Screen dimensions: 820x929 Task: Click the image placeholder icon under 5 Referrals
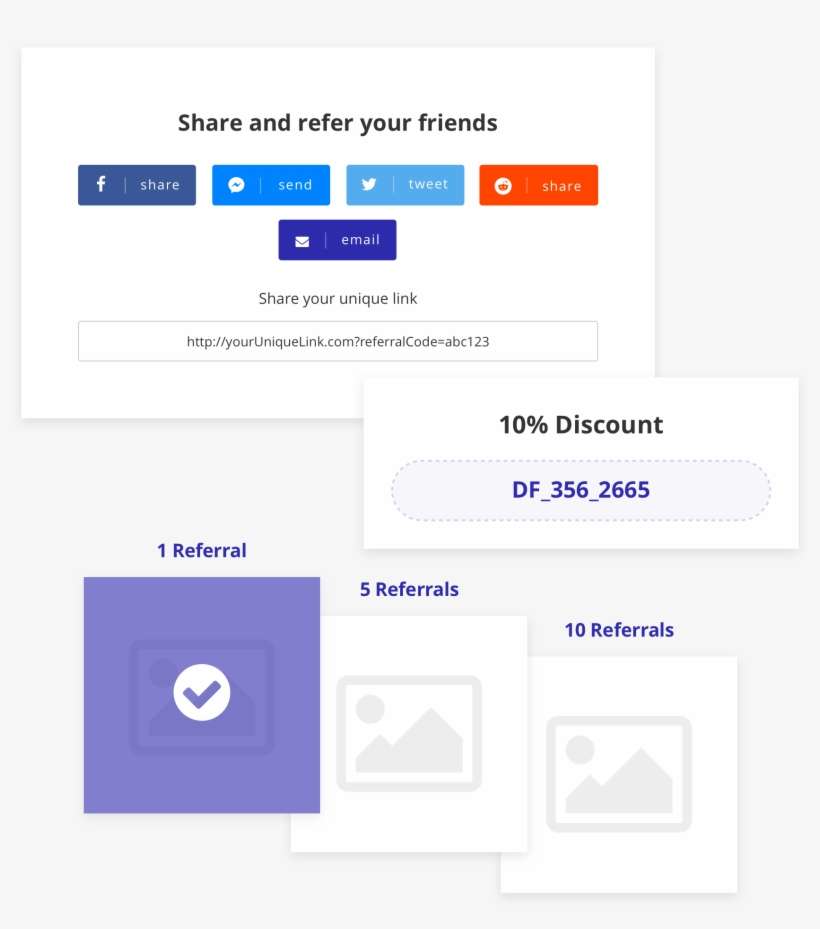408,732
